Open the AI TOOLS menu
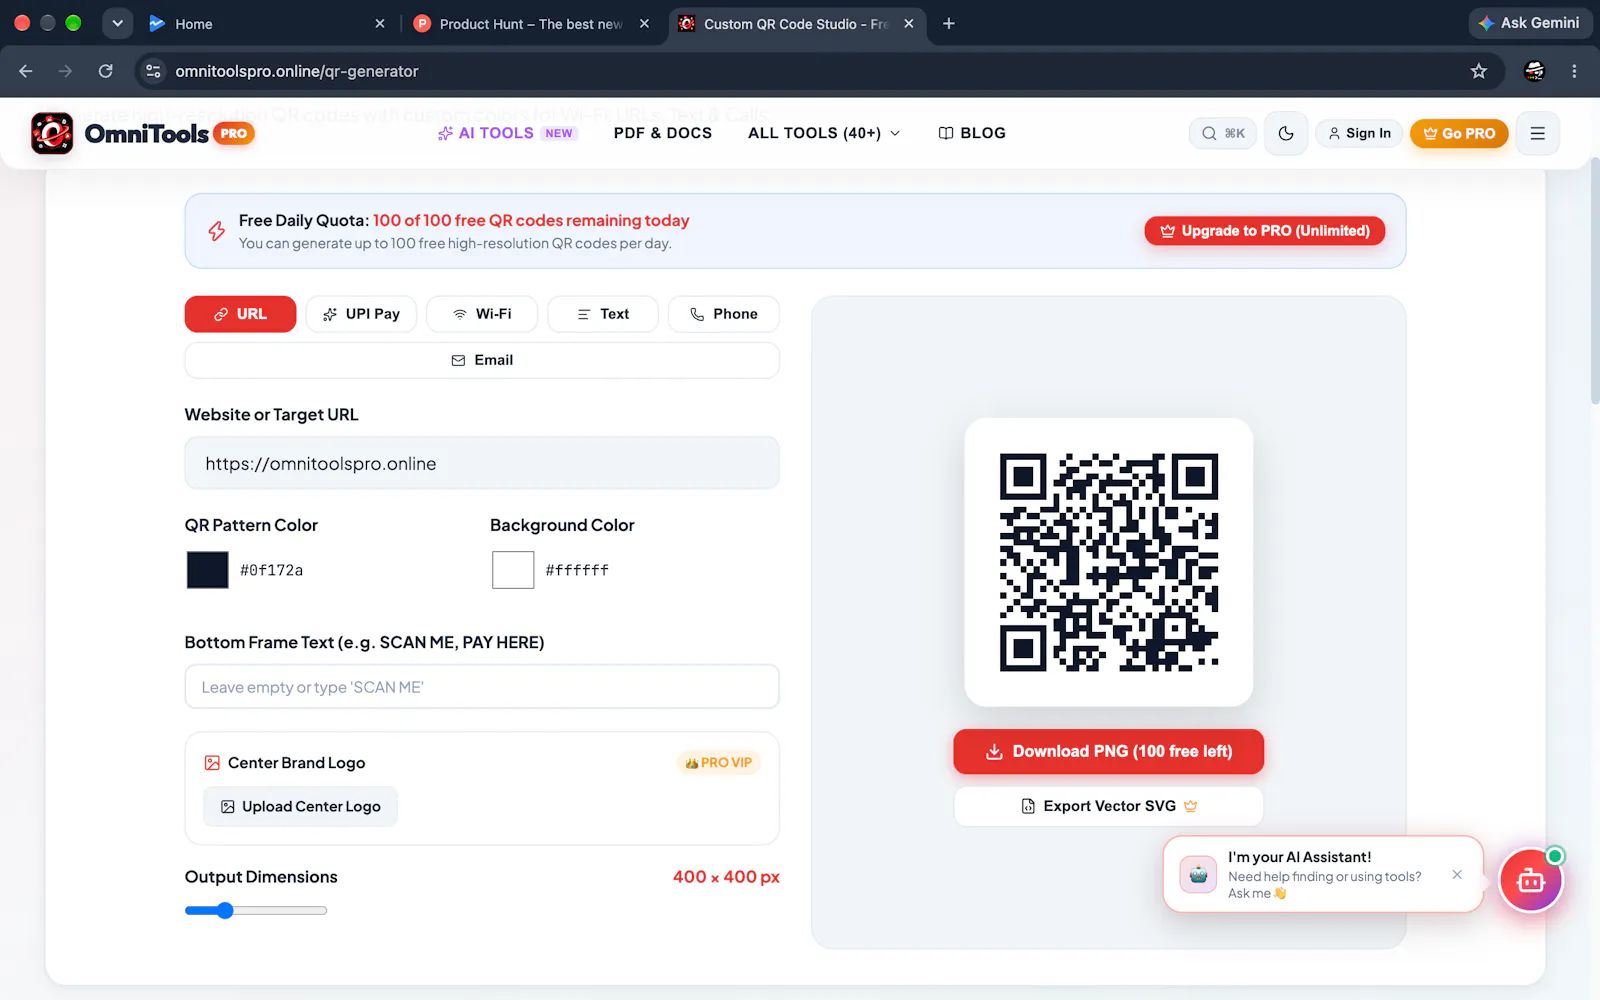The image size is (1600, 1000). (x=506, y=133)
